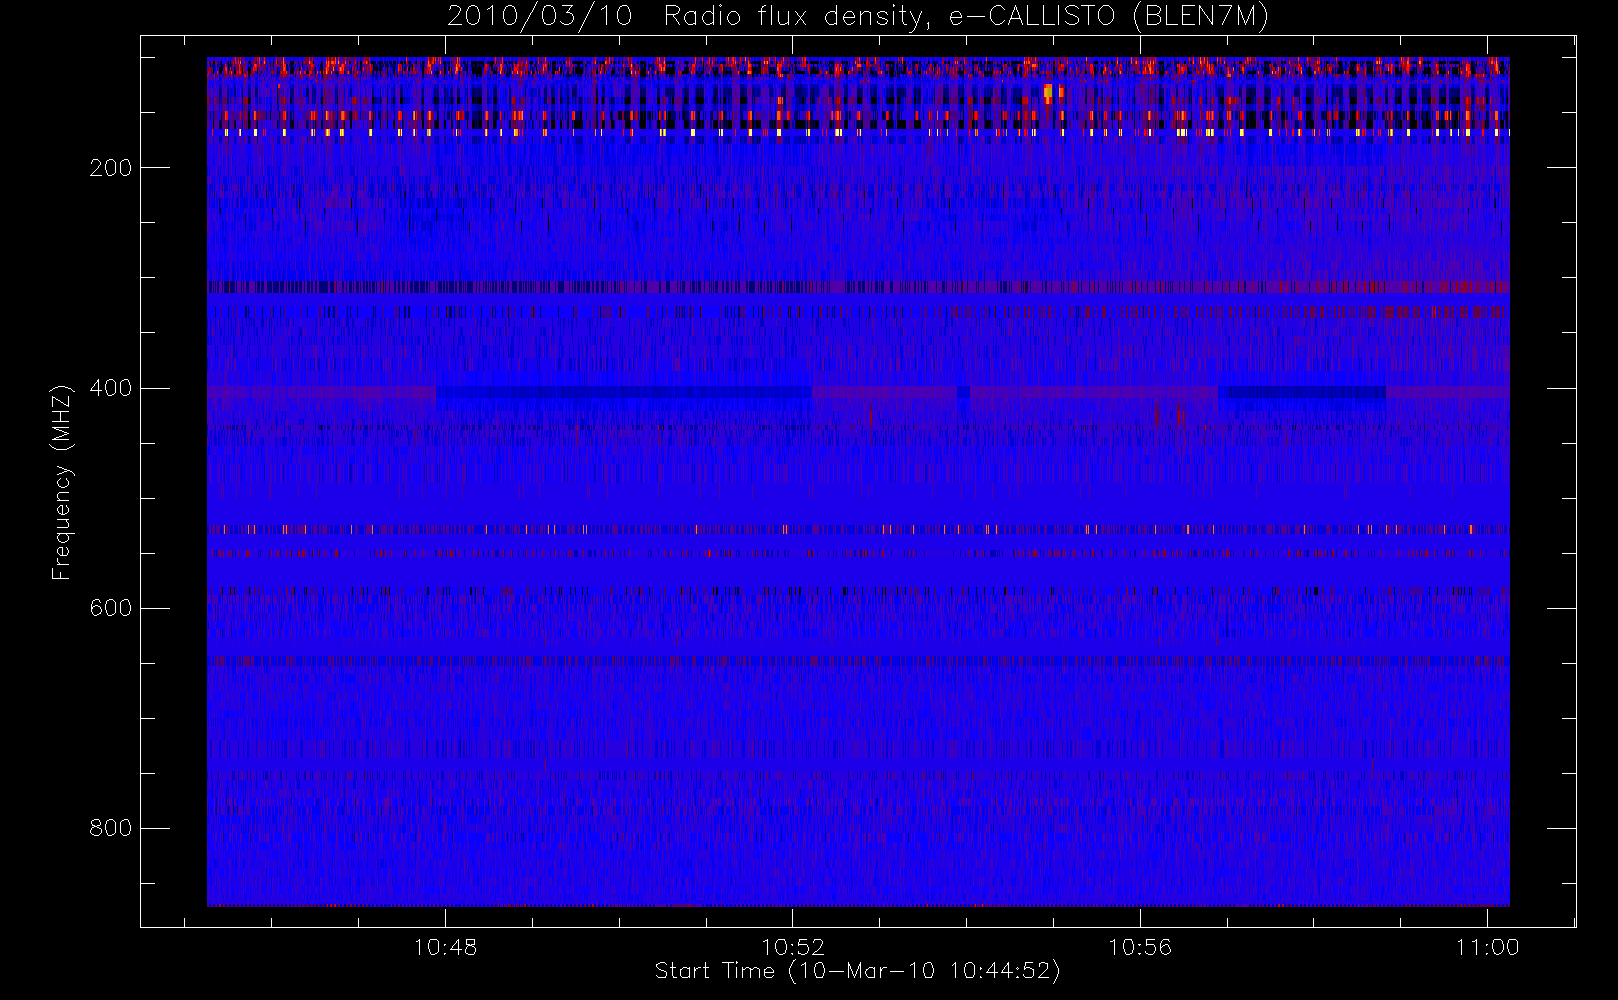Screen dimensions: 1618x1000
Task: Click the plot title "Radio flux density, e-CALLISTO (BLEN7M)"
Action: pyautogui.click(x=966, y=16)
